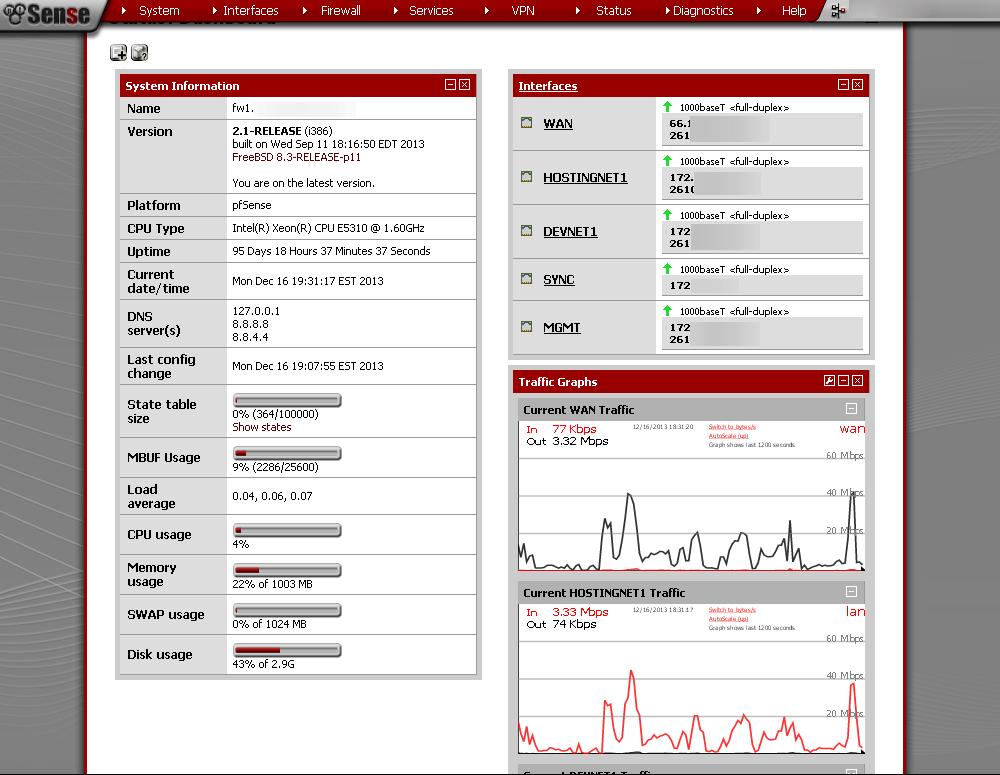The height and width of the screenshot is (775, 1000).
Task: Click the status icon beside SYNC interface
Action: 526,279
